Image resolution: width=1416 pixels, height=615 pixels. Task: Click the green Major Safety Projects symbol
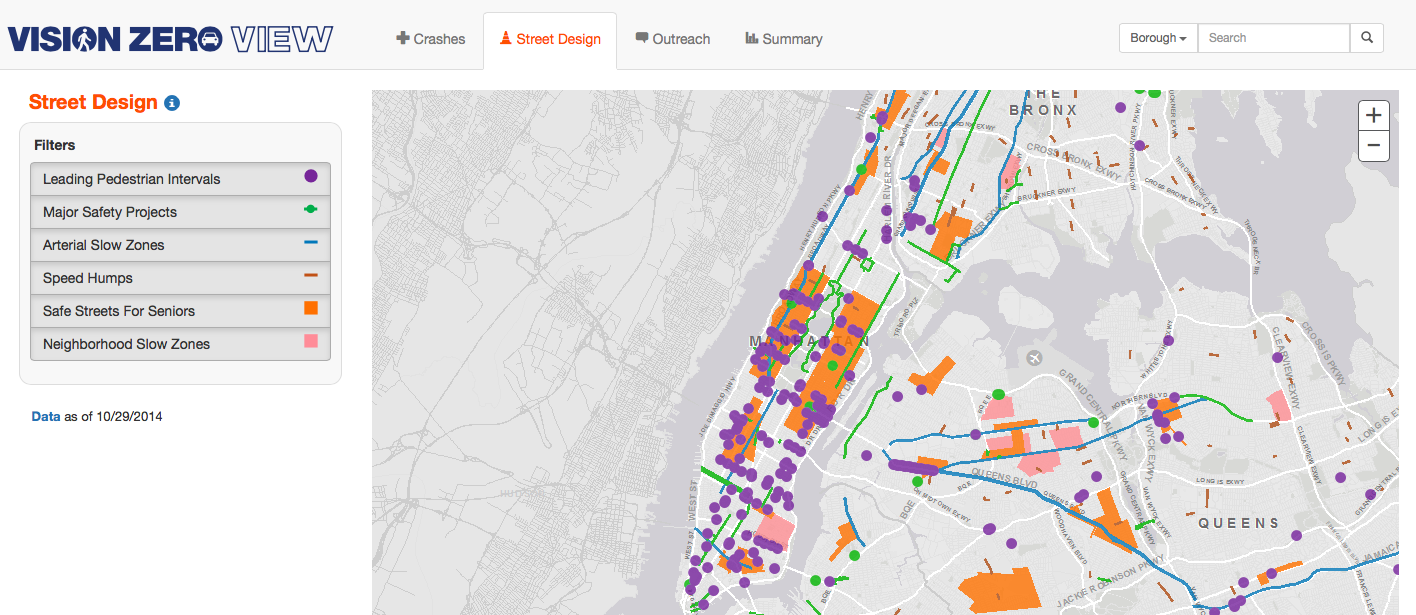click(x=311, y=210)
